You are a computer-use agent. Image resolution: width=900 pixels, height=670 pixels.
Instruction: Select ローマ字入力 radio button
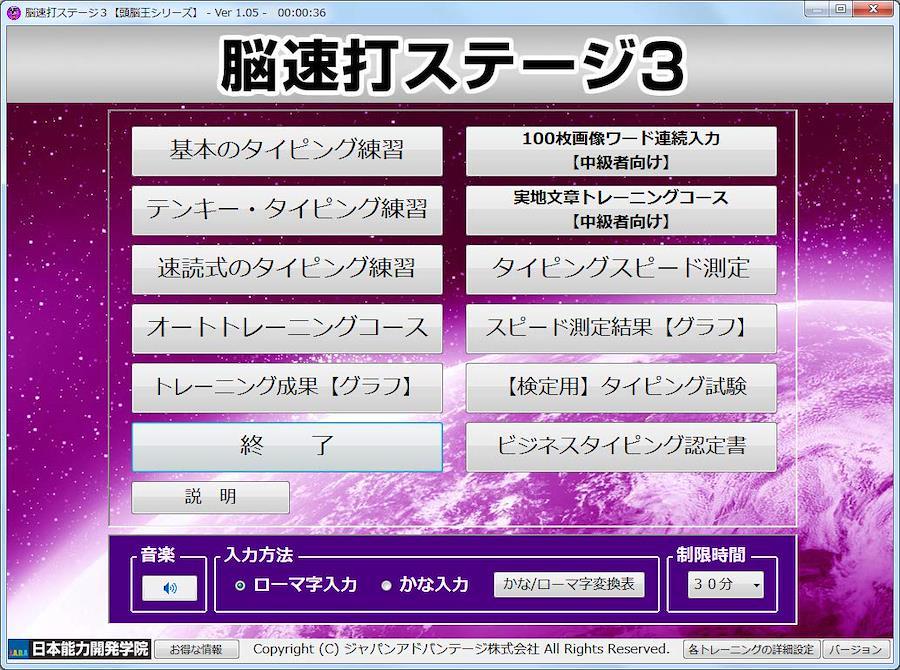coord(240,586)
